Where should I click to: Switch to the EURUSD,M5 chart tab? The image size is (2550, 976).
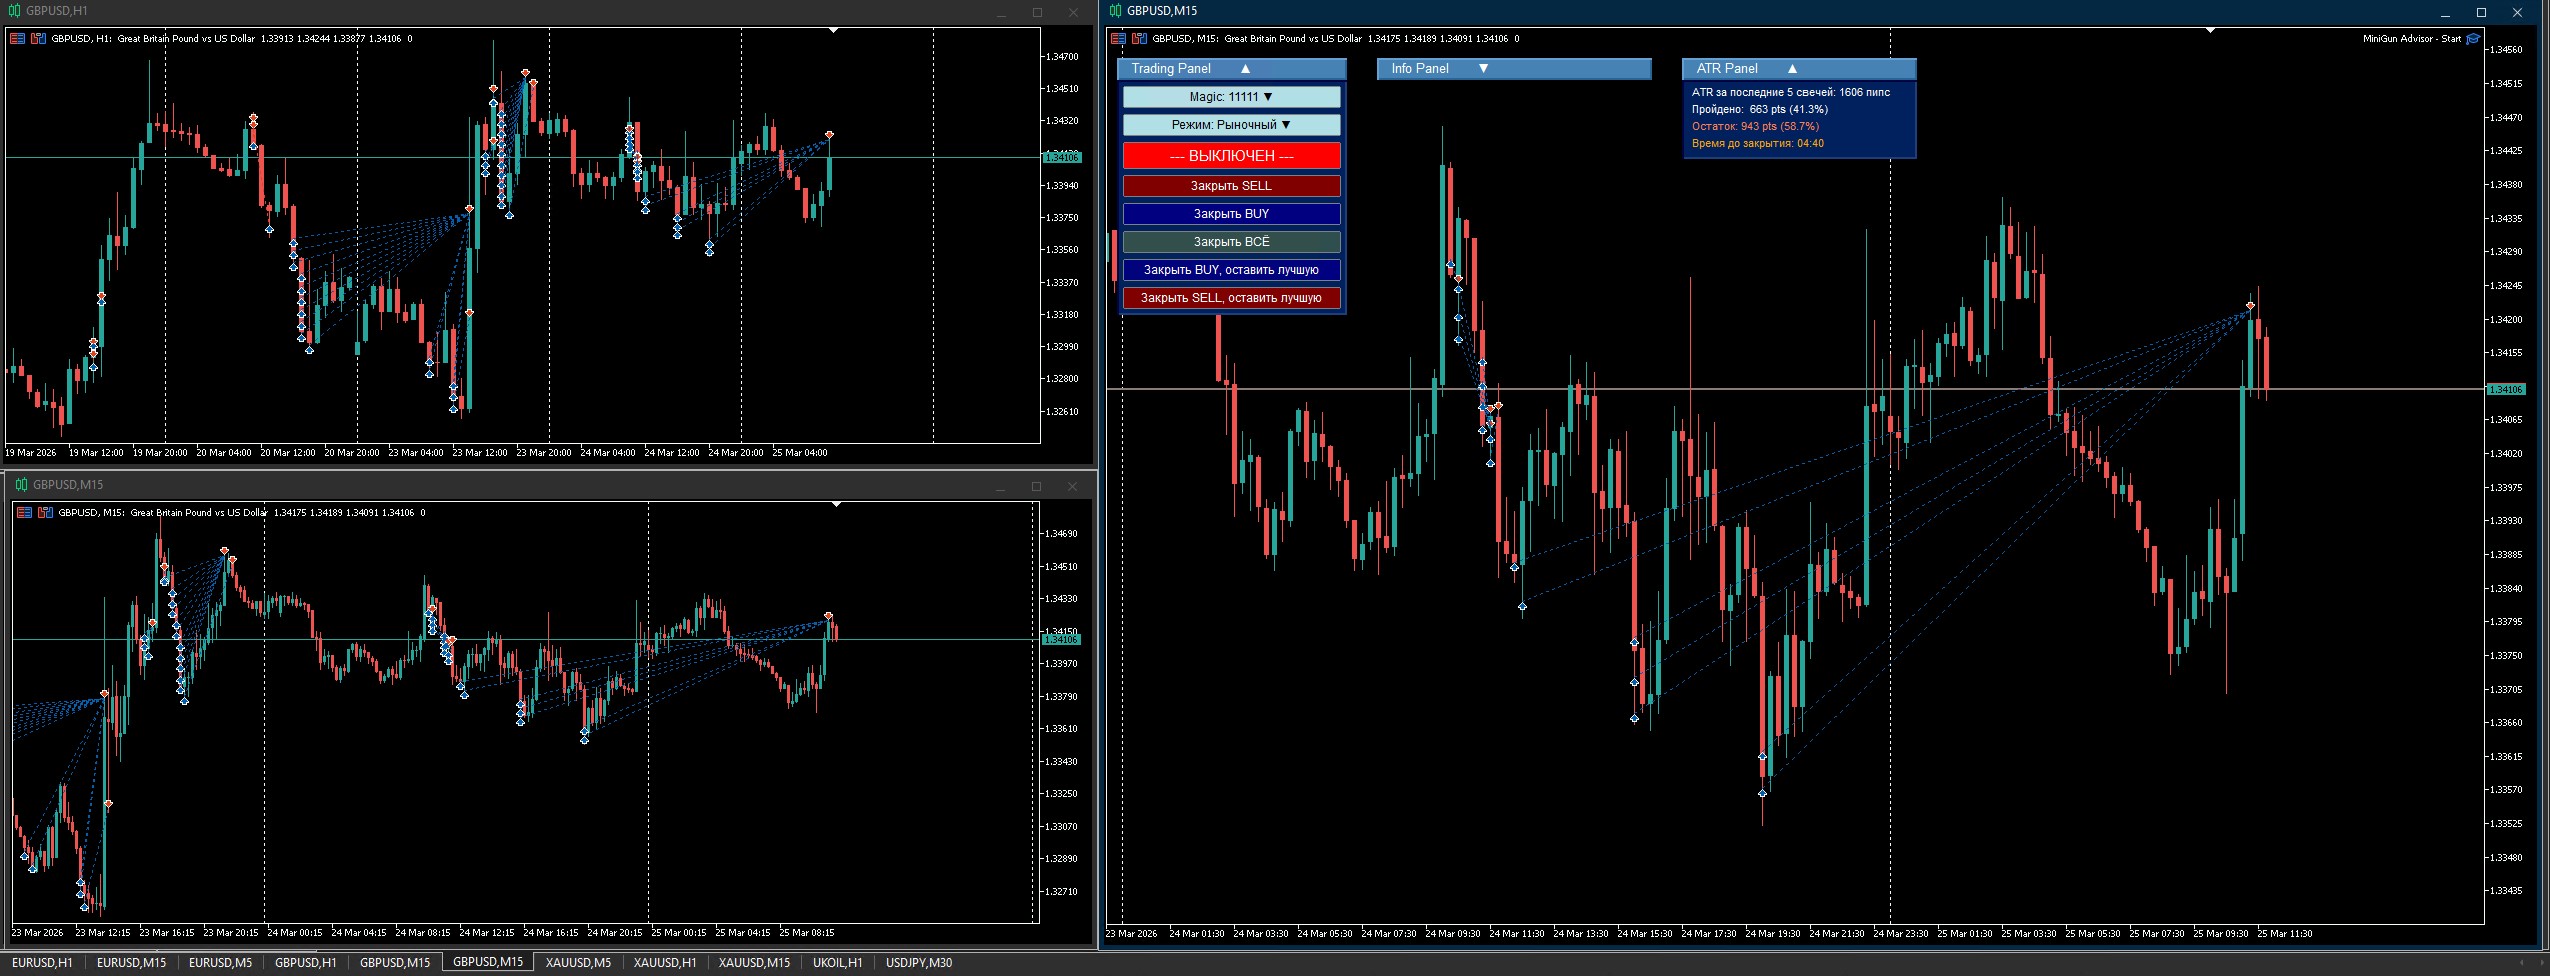click(220, 963)
